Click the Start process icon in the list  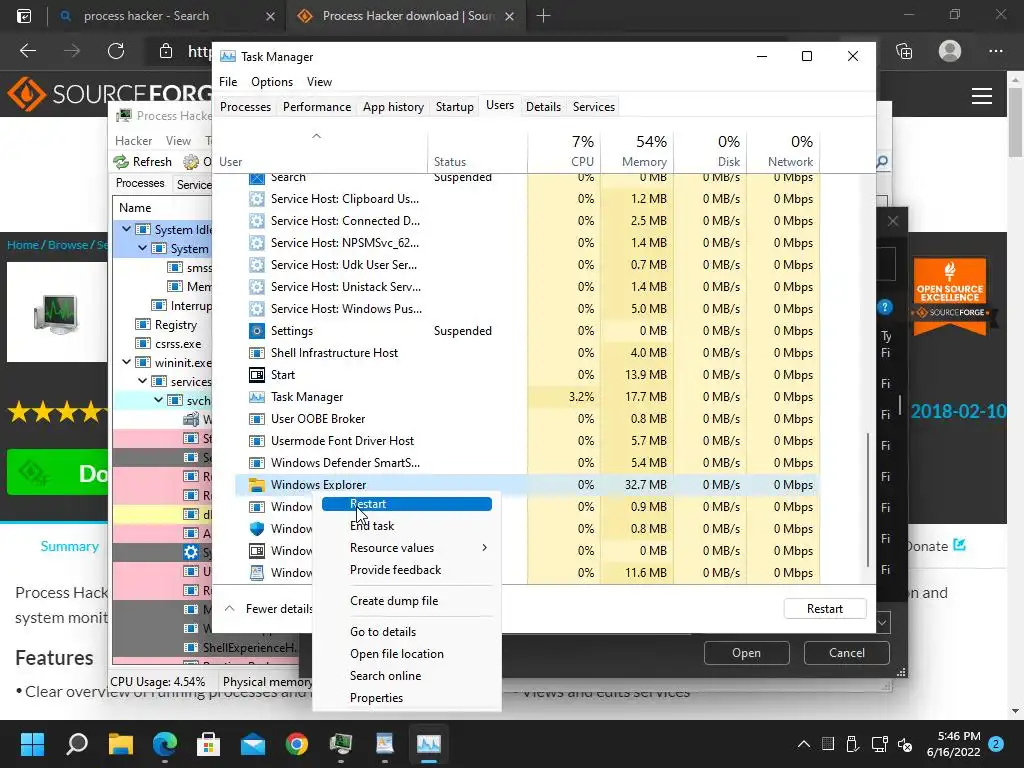click(x=257, y=374)
